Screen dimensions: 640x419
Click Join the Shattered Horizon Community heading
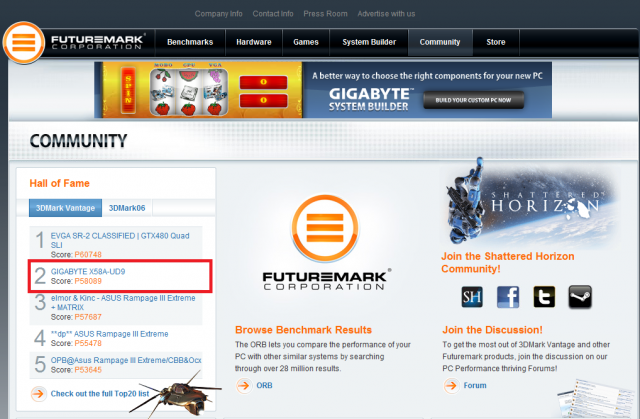tap(508, 262)
